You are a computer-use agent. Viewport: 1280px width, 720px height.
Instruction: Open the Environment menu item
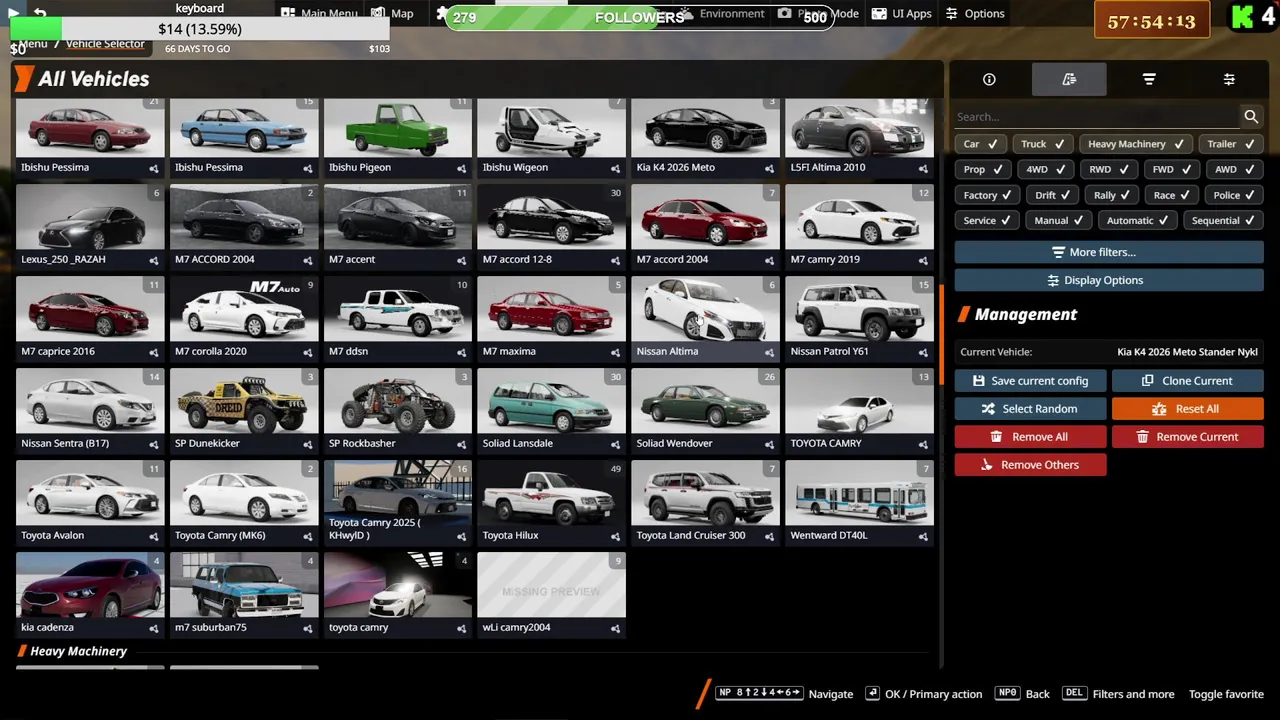point(722,14)
